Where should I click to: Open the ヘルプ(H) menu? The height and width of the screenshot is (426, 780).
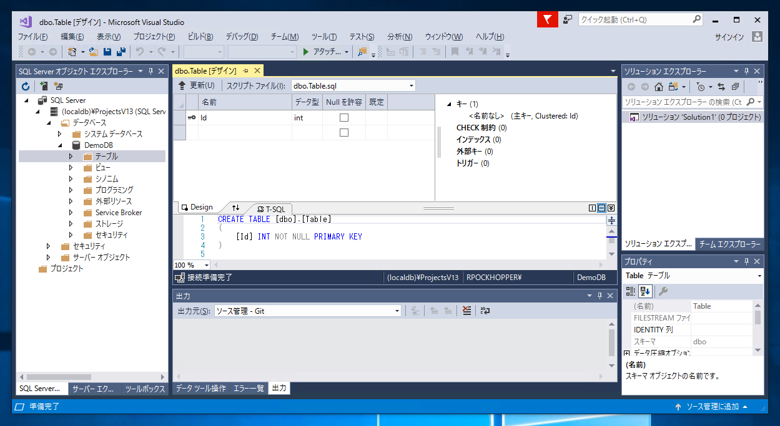pos(489,37)
